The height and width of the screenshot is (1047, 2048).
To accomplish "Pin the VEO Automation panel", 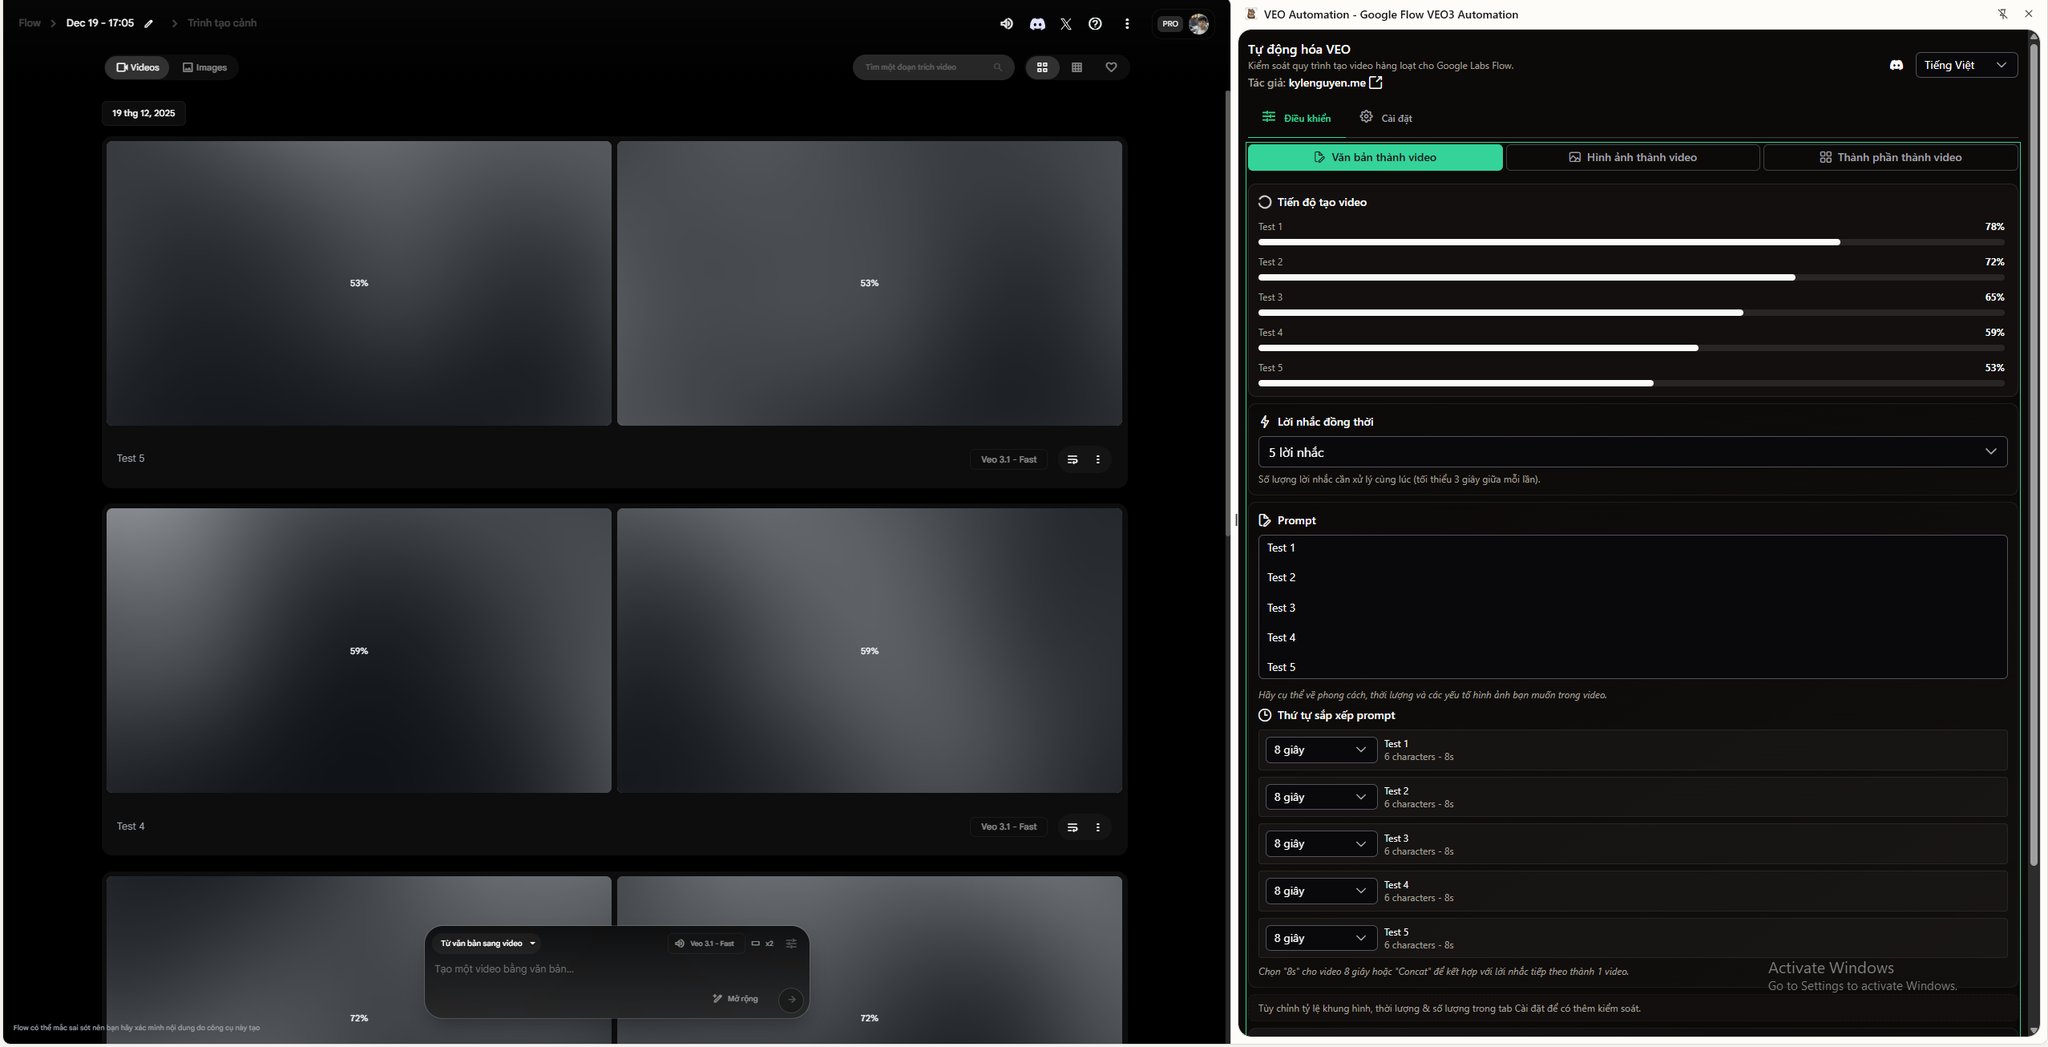I will pos(2002,14).
